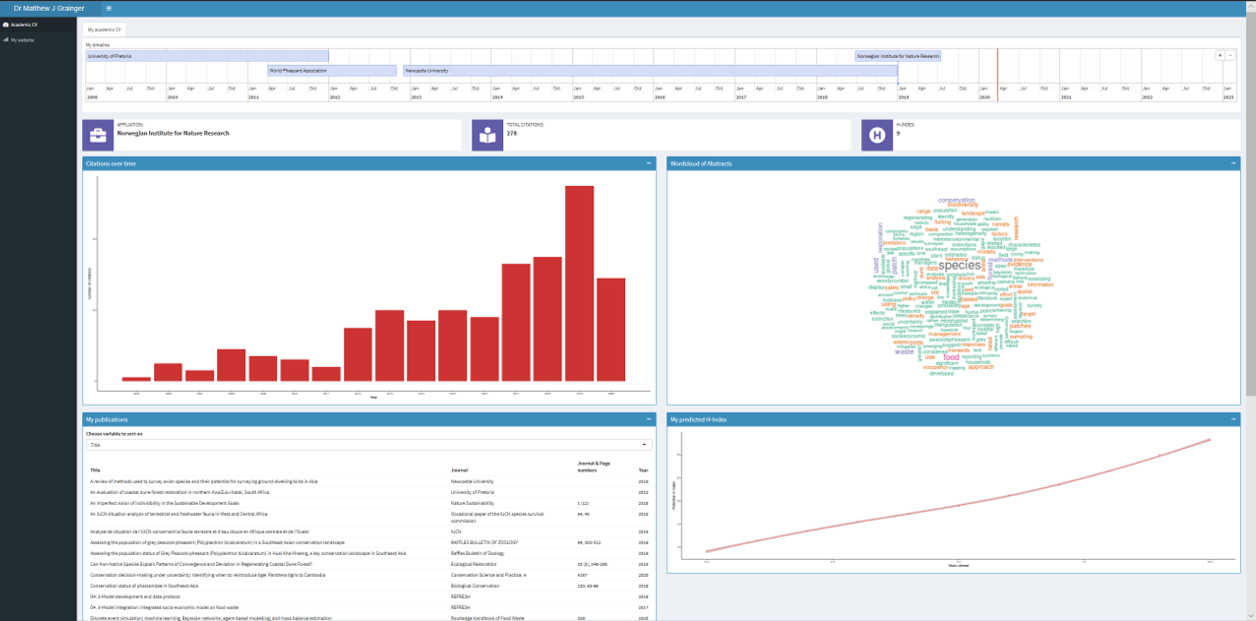Click the Dr Matthew J Grainger header title
Image resolution: width=1256 pixels, height=621 pixels.
[49, 8]
